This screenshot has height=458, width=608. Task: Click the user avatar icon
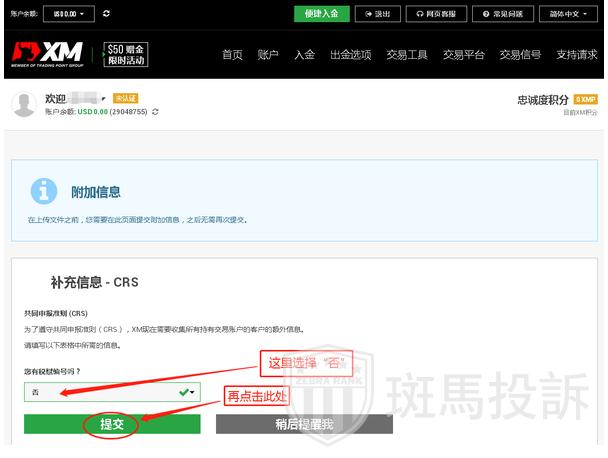(x=24, y=103)
